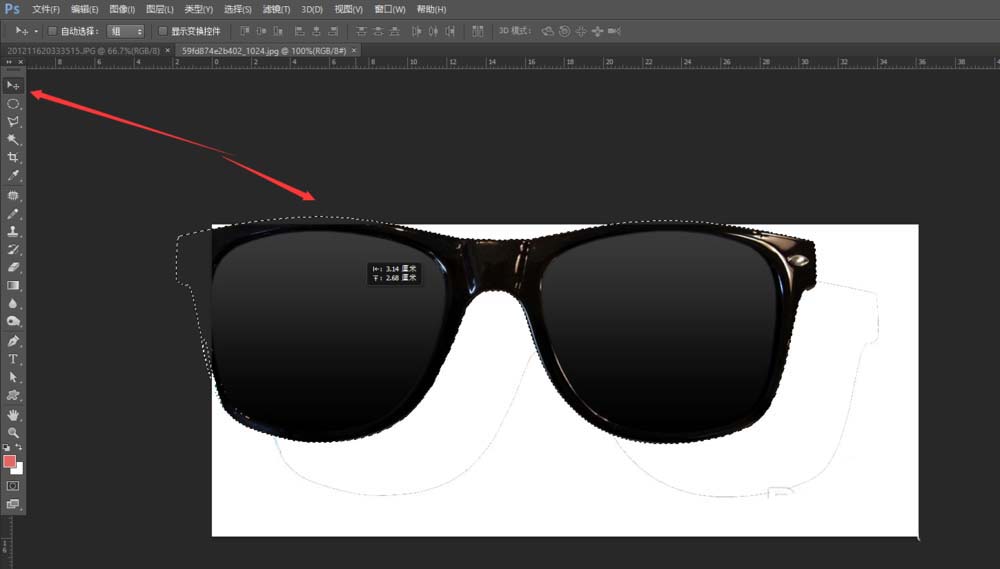The height and width of the screenshot is (569, 1000).
Task: Expand the Move tool preset picker arrow
Action: coord(35,31)
